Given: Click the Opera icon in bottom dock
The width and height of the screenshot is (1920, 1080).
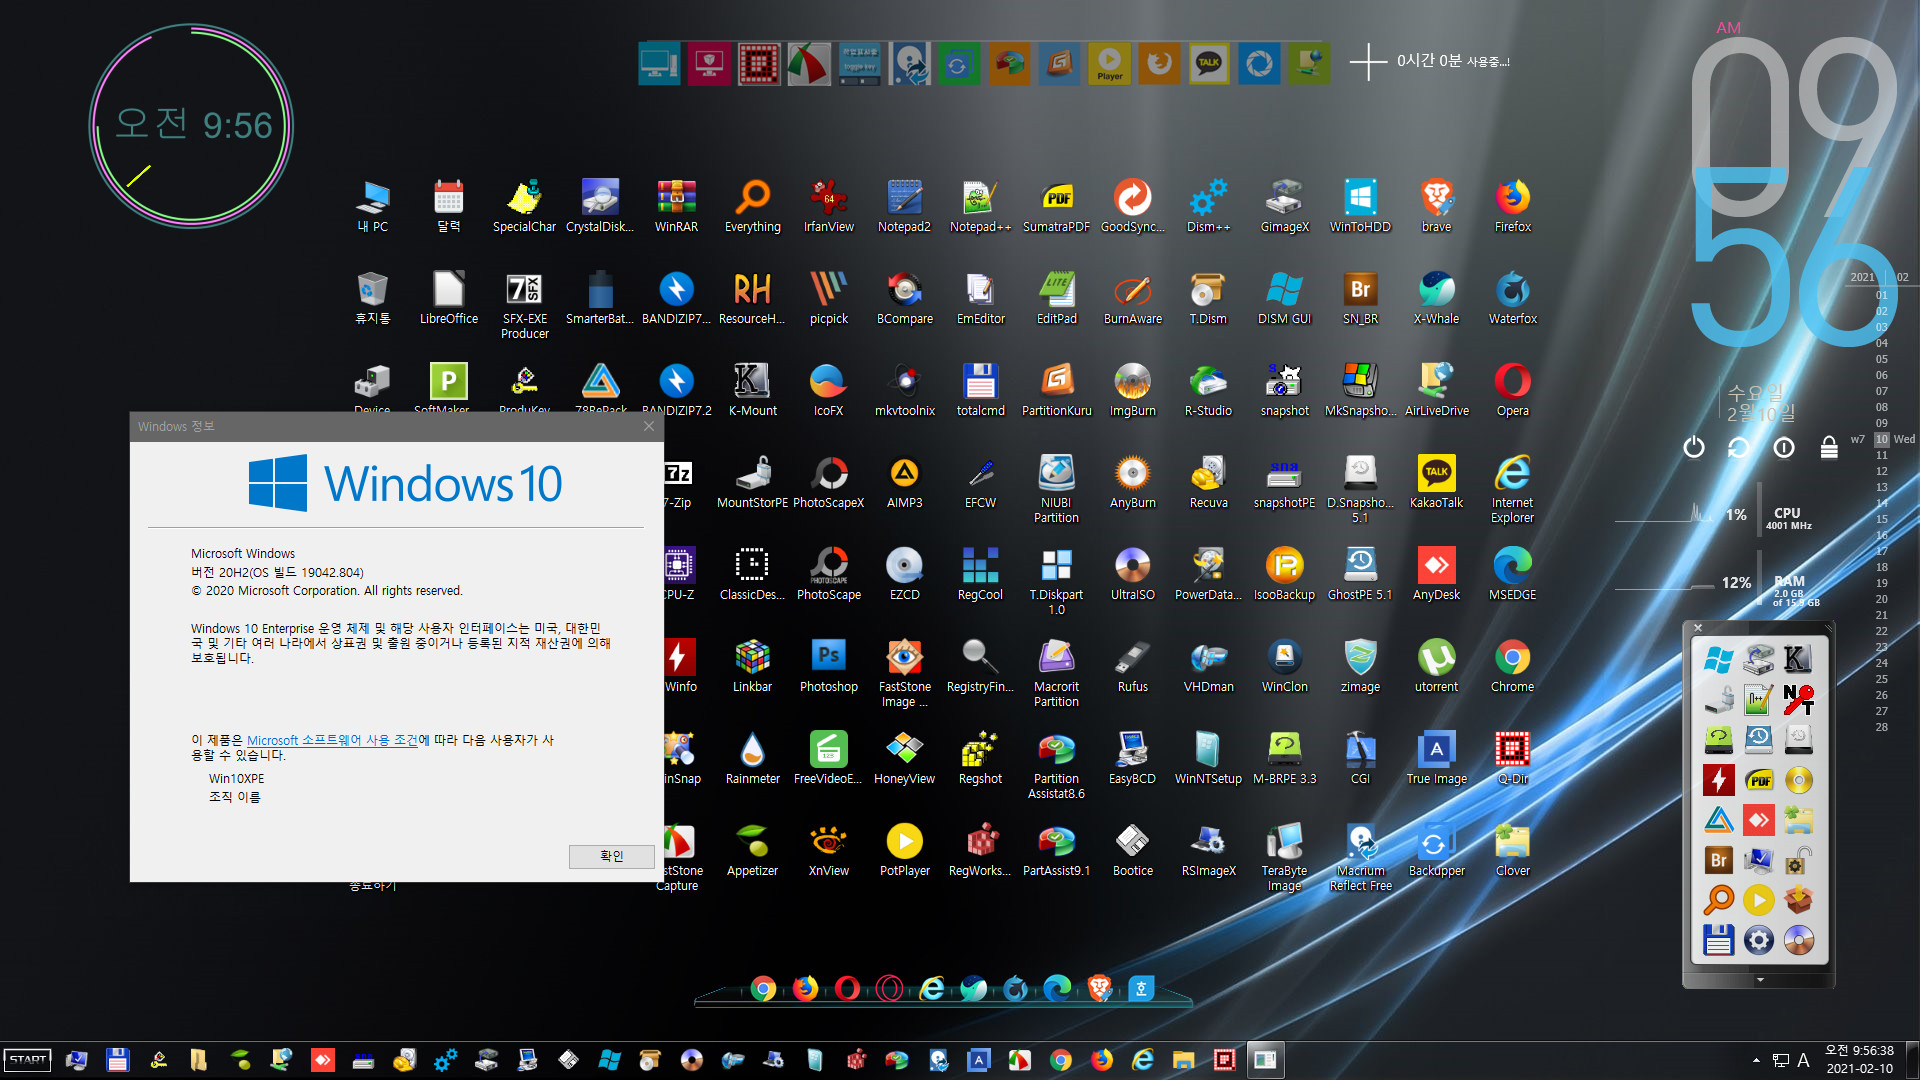Looking at the screenshot, I should tap(847, 989).
